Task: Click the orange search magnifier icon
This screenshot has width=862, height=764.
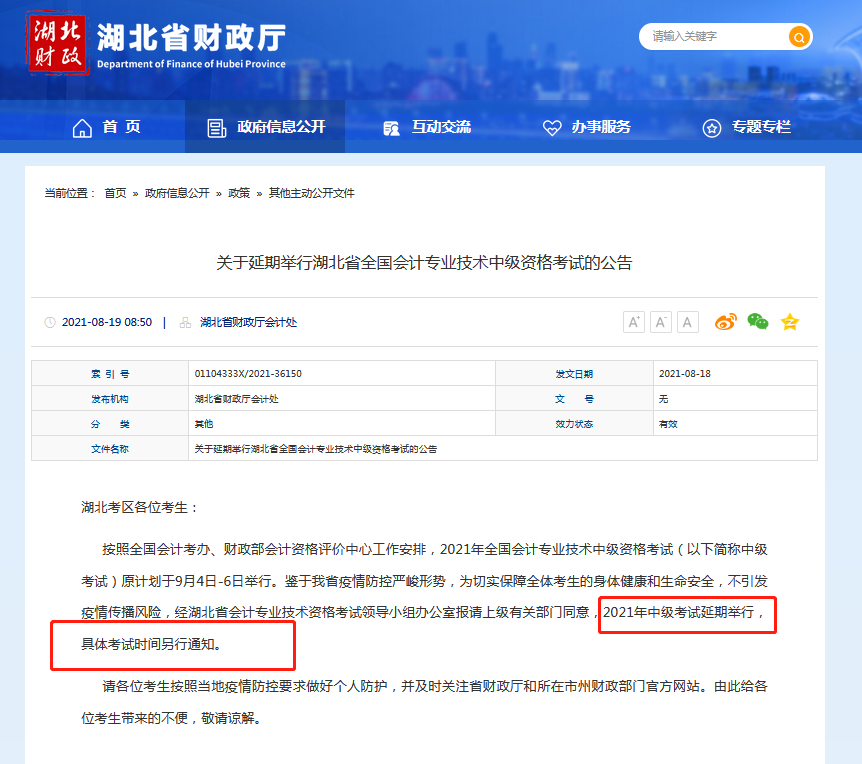Action: click(x=798, y=37)
